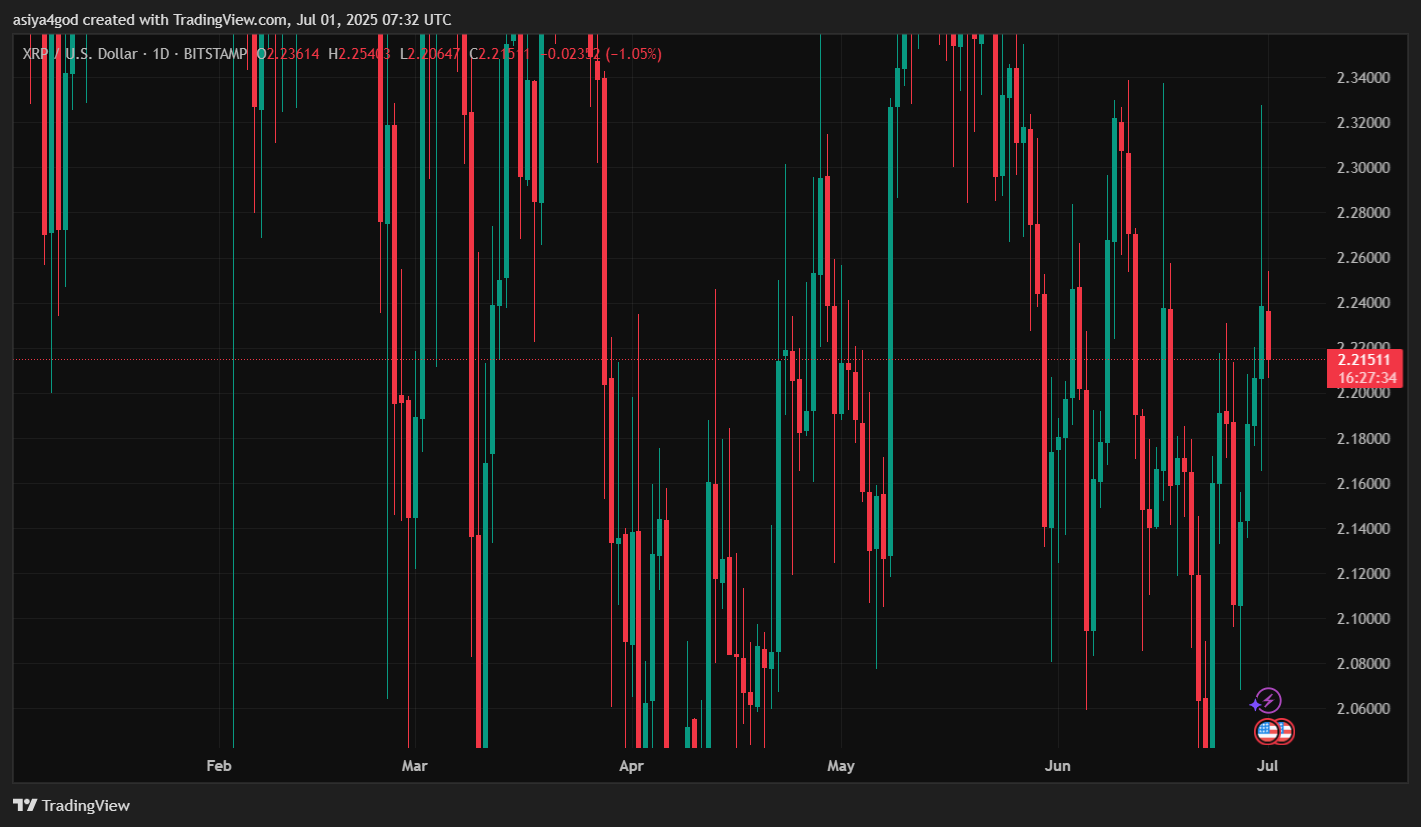Click the 2.10000 price axis label
Screen dimensions: 1421x827
1363,619
